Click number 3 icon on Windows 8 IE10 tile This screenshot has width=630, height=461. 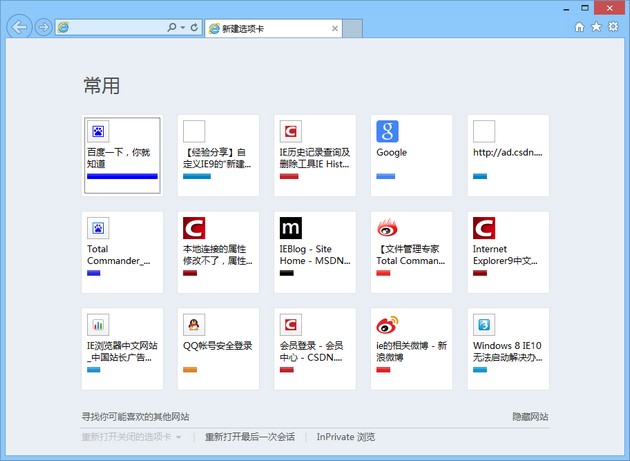[484, 325]
